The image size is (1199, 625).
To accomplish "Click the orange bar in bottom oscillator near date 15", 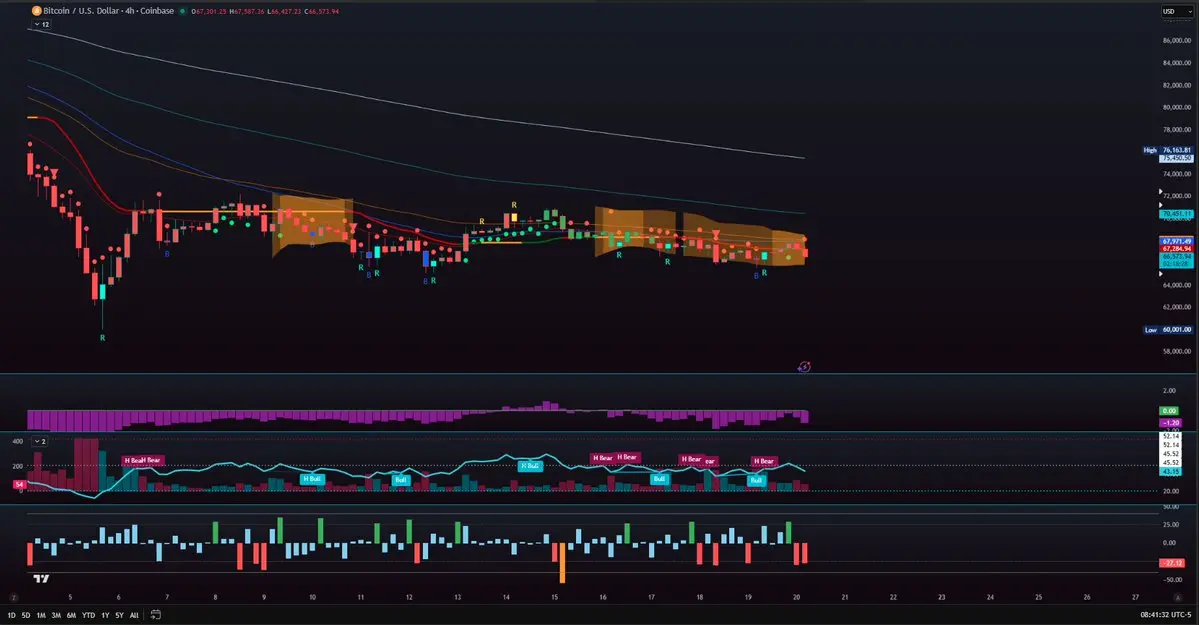I will tap(562, 563).
